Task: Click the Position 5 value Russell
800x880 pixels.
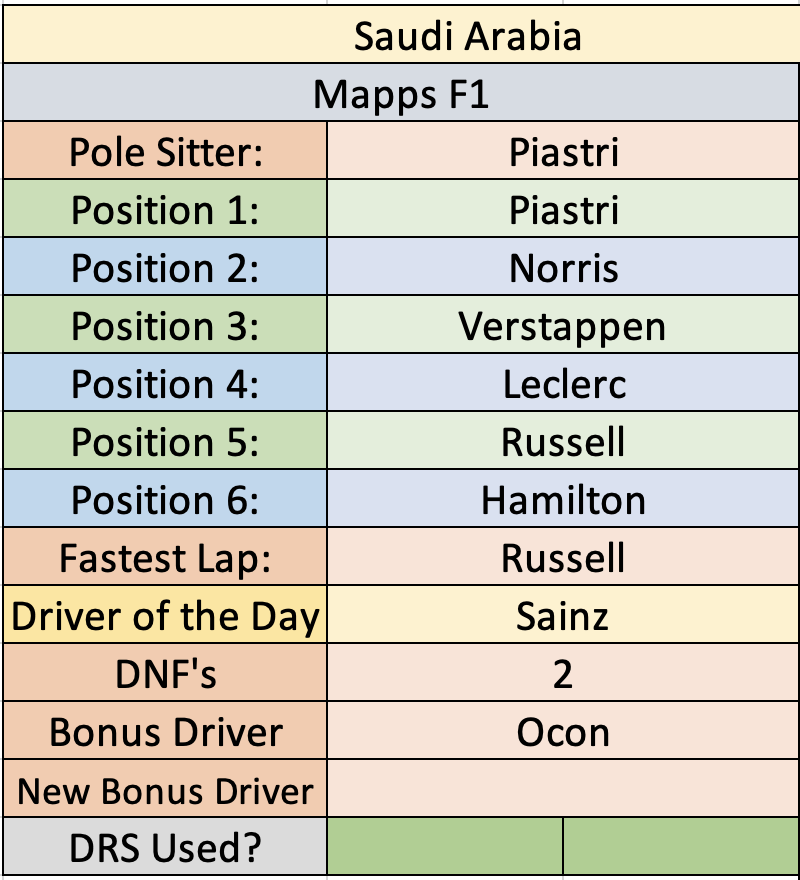Action: [564, 441]
